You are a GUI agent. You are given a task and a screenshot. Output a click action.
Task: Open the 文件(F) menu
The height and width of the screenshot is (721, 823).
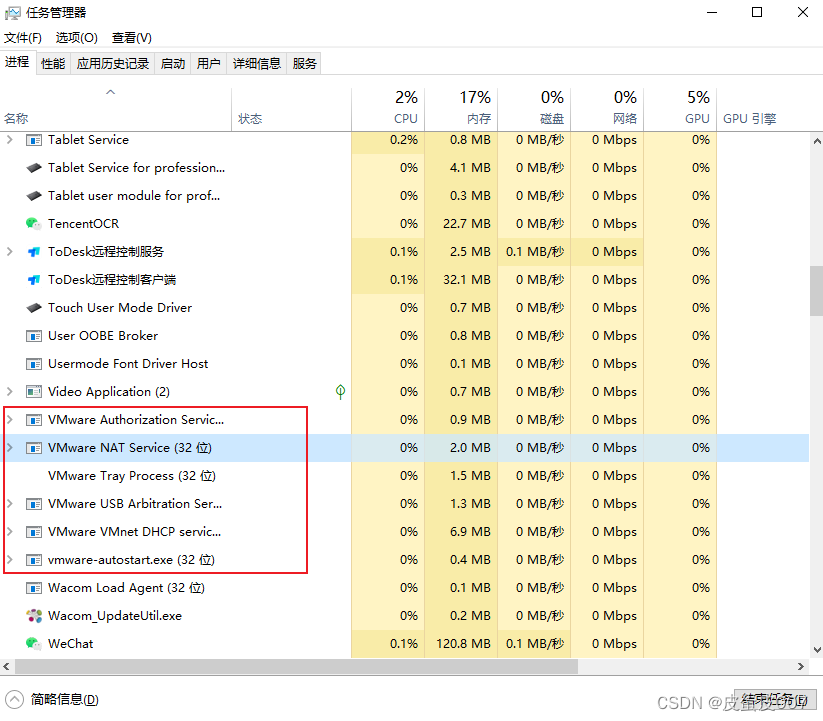(23, 38)
